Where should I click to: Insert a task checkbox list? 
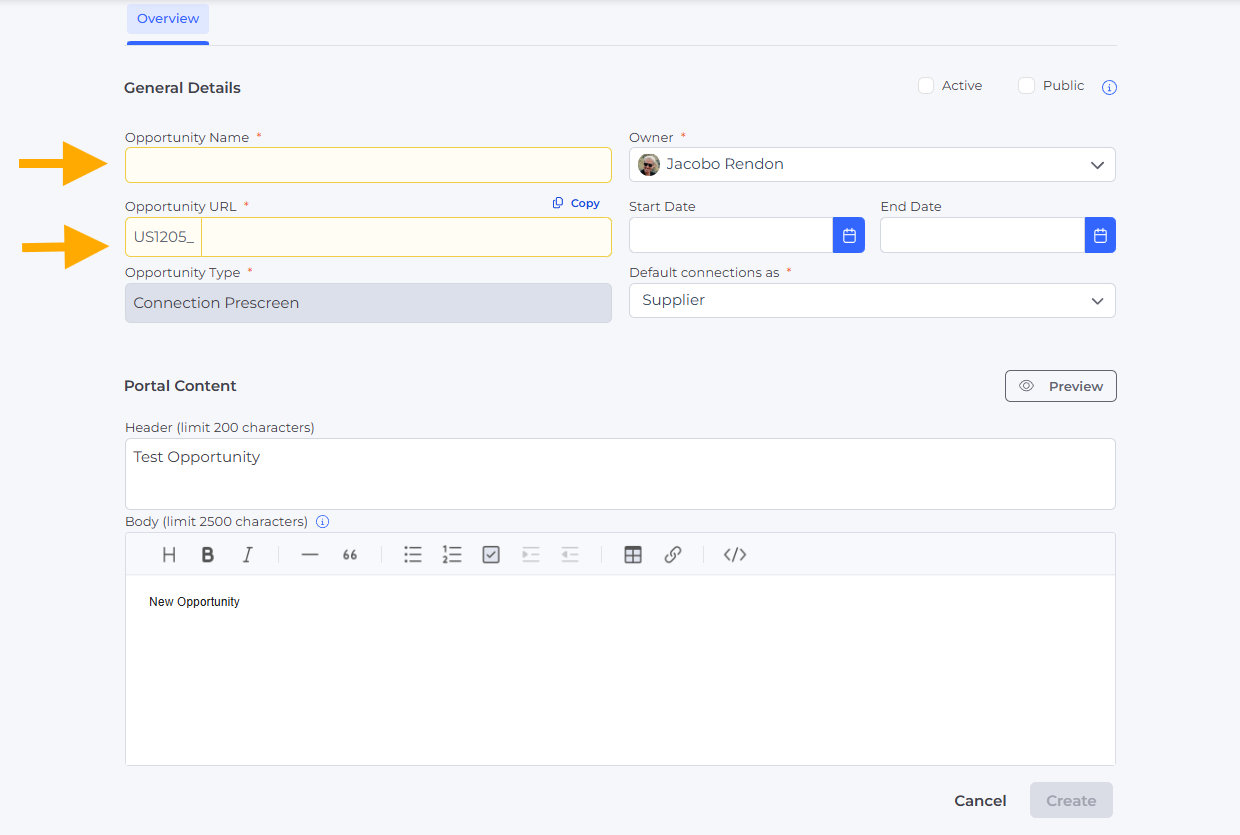pyautogui.click(x=491, y=555)
